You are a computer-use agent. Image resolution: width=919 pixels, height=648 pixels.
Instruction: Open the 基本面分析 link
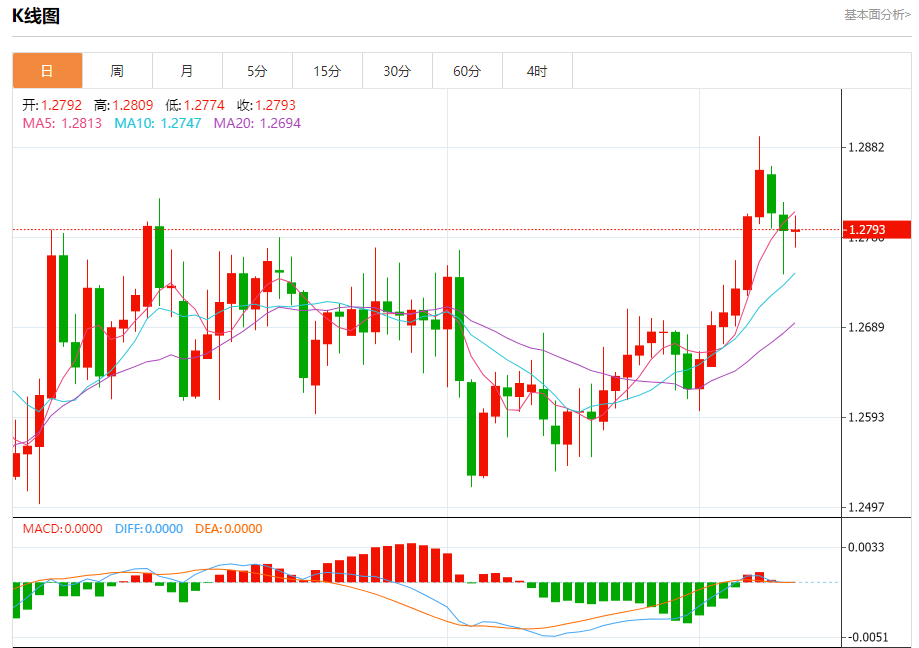coord(877,15)
